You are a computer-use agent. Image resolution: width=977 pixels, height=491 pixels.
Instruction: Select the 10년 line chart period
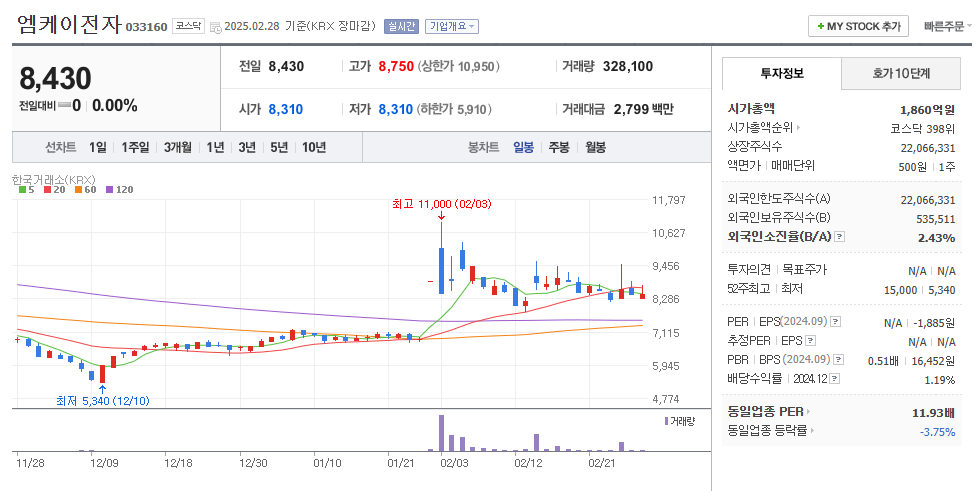point(314,147)
